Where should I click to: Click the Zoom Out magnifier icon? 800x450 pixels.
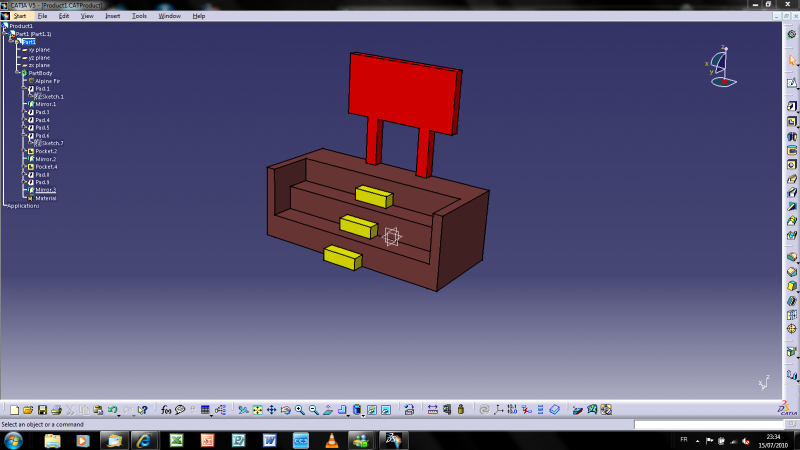tap(313, 410)
